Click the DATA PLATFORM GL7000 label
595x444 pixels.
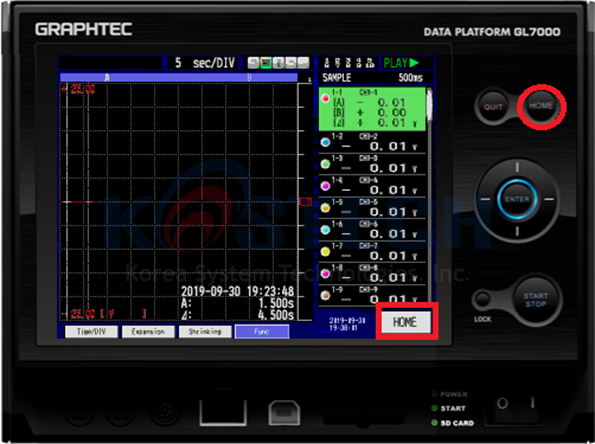coord(492,32)
